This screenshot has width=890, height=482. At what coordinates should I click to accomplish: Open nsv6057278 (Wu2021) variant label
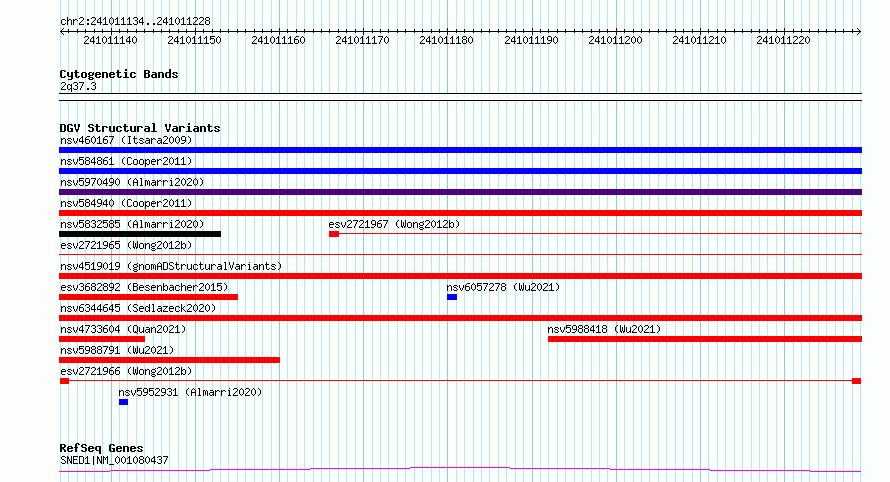point(503,287)
